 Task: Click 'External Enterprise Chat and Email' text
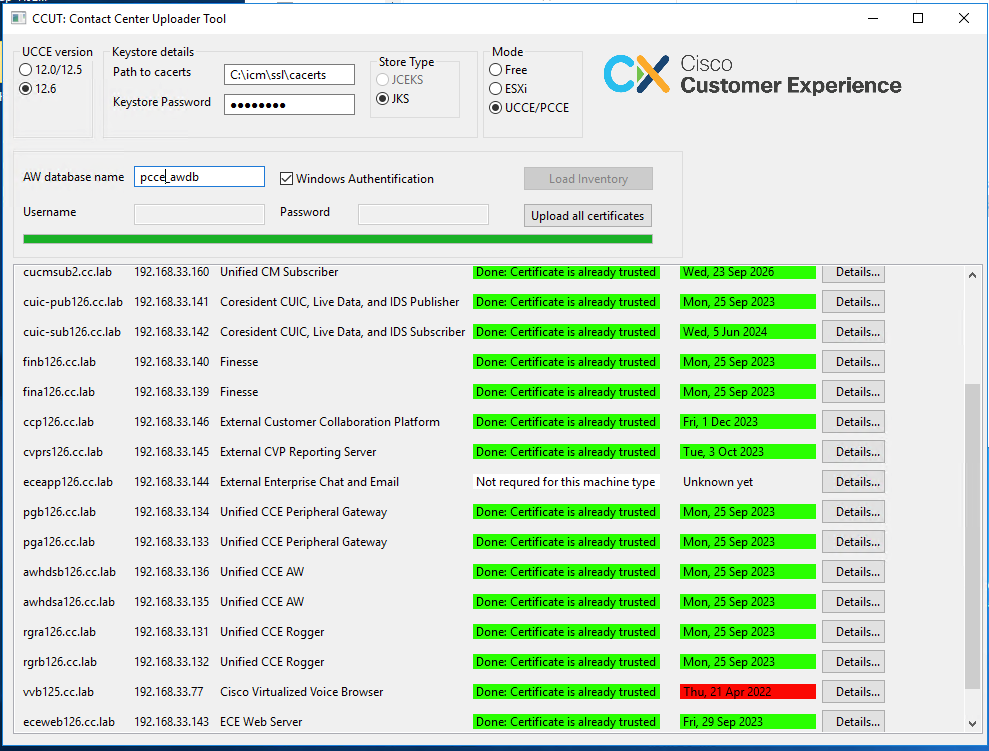pos(309,482)
